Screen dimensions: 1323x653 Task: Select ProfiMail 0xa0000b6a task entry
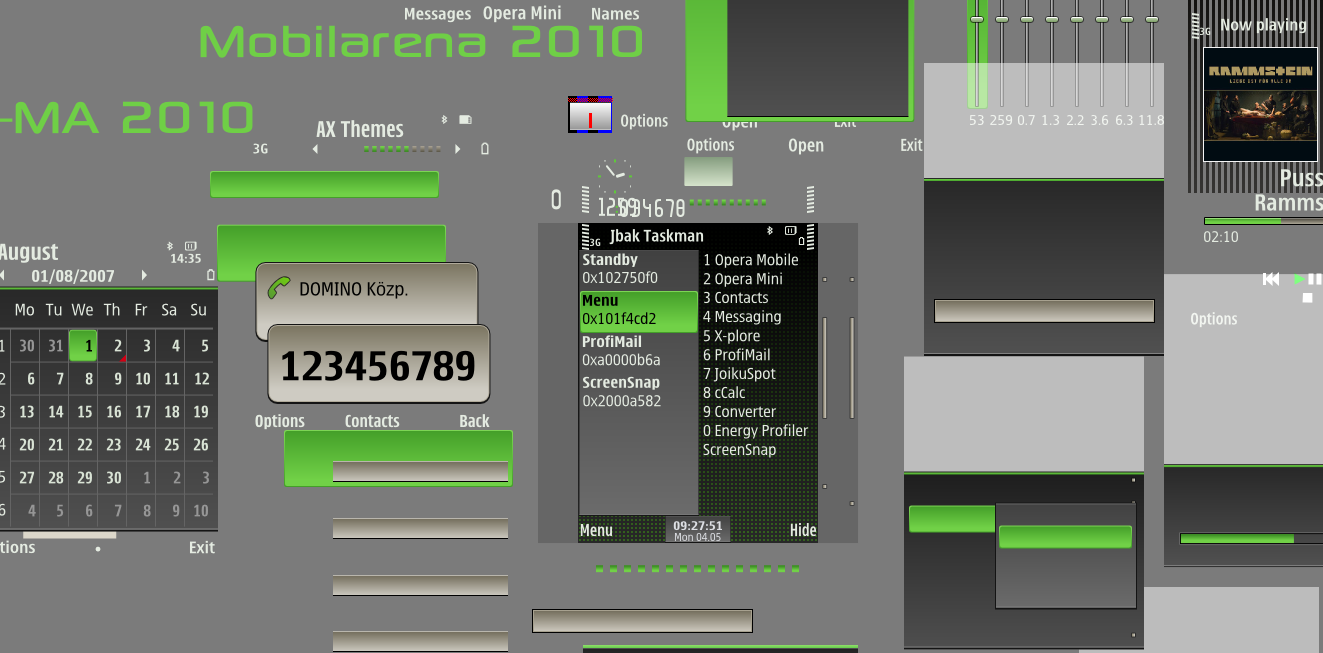[x=638, y=351]
